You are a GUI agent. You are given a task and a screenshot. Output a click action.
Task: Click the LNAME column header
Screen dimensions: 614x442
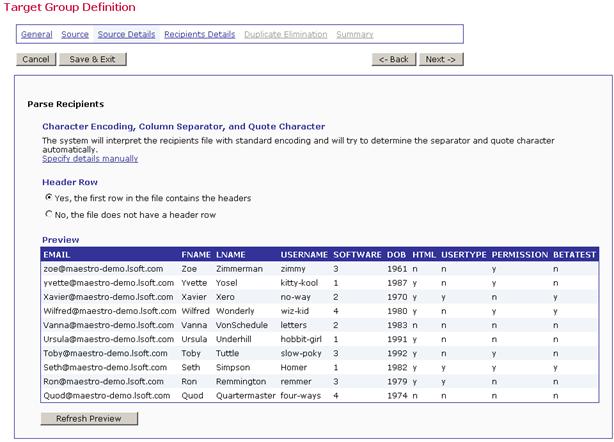(x=231, y=254)
